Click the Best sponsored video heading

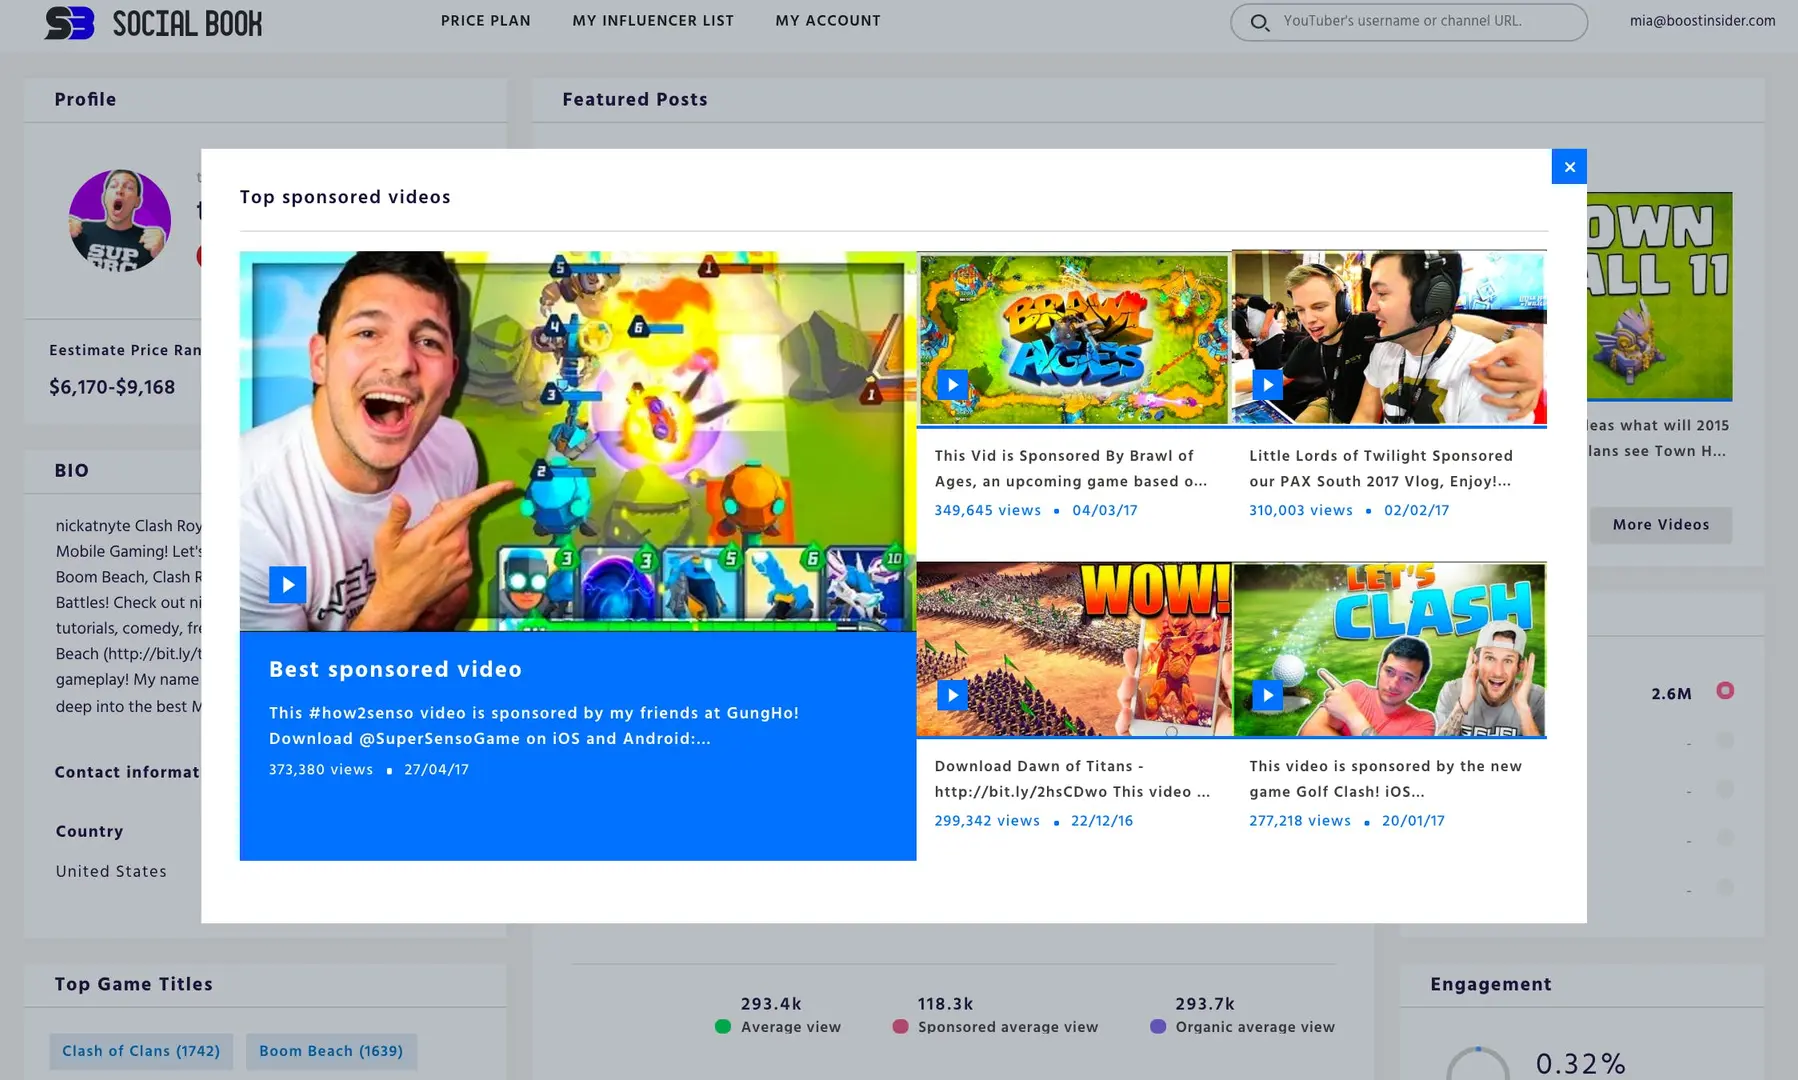point(395,669)
